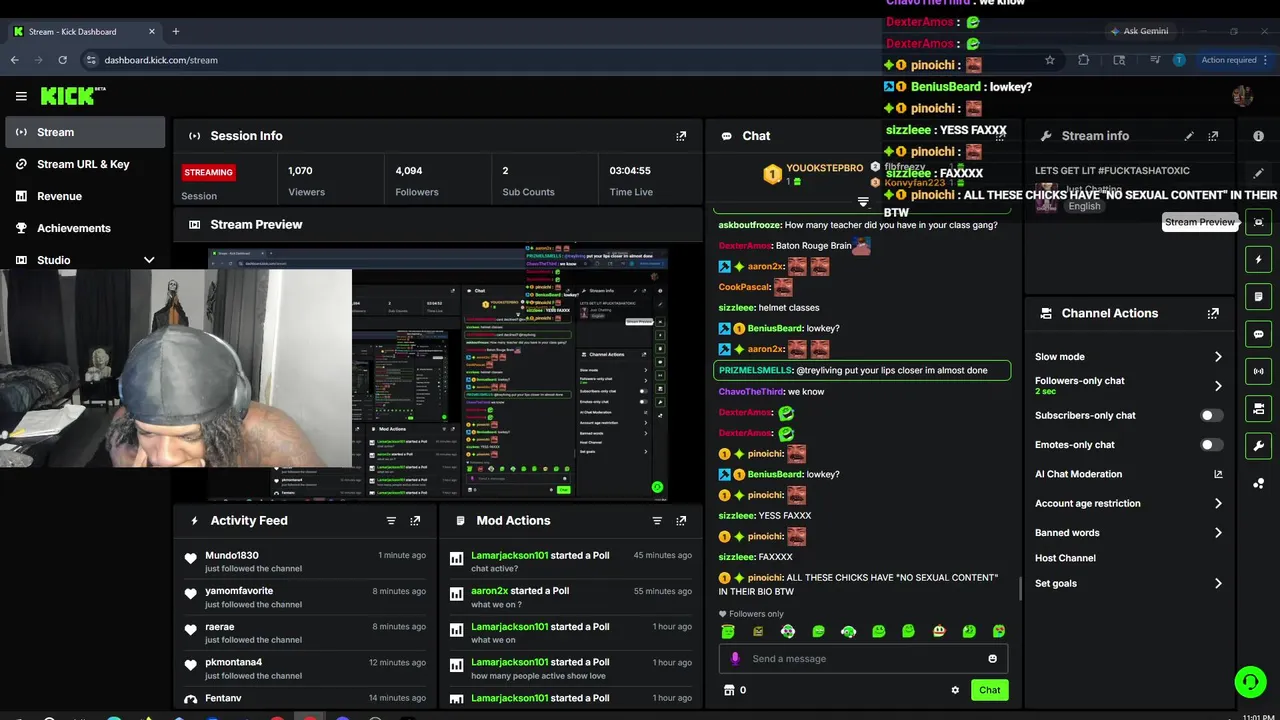1280x720 pixels.
Task: Open Mod Actions filter options
Action: (x=657, y=521)
